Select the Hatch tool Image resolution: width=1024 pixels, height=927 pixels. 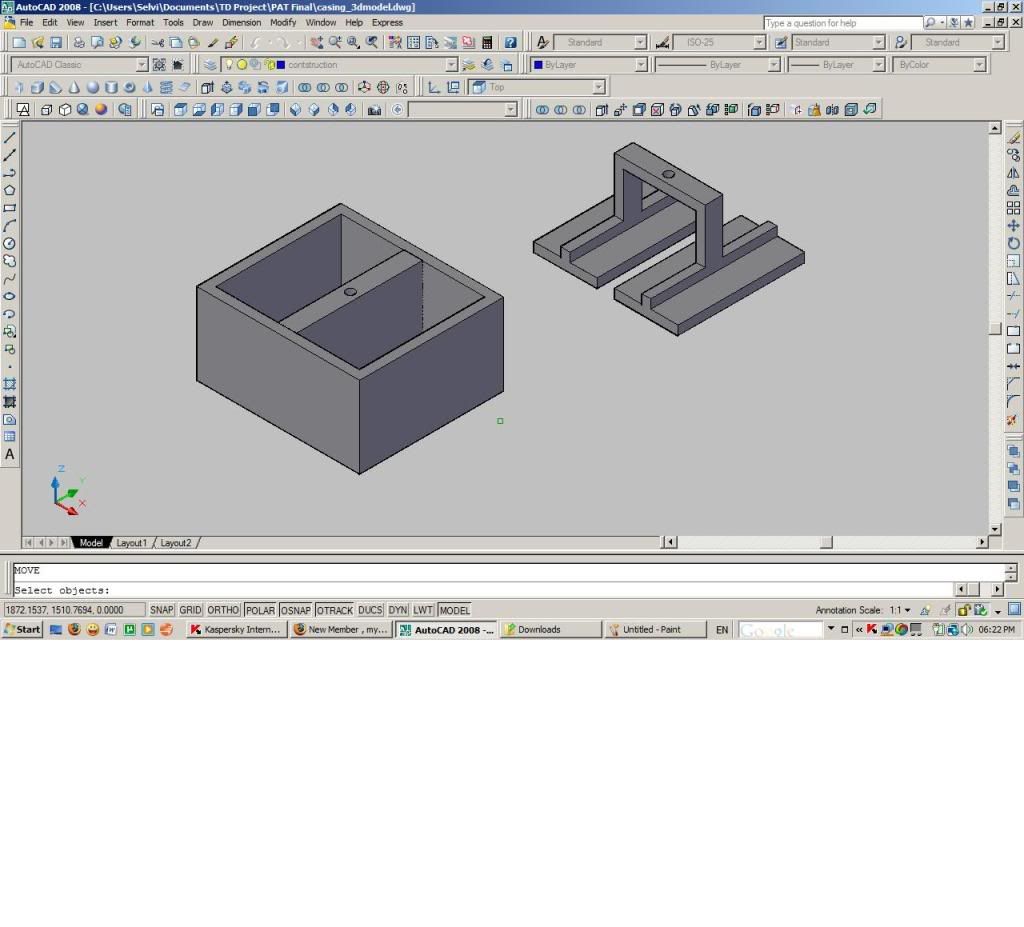[10, 384]
